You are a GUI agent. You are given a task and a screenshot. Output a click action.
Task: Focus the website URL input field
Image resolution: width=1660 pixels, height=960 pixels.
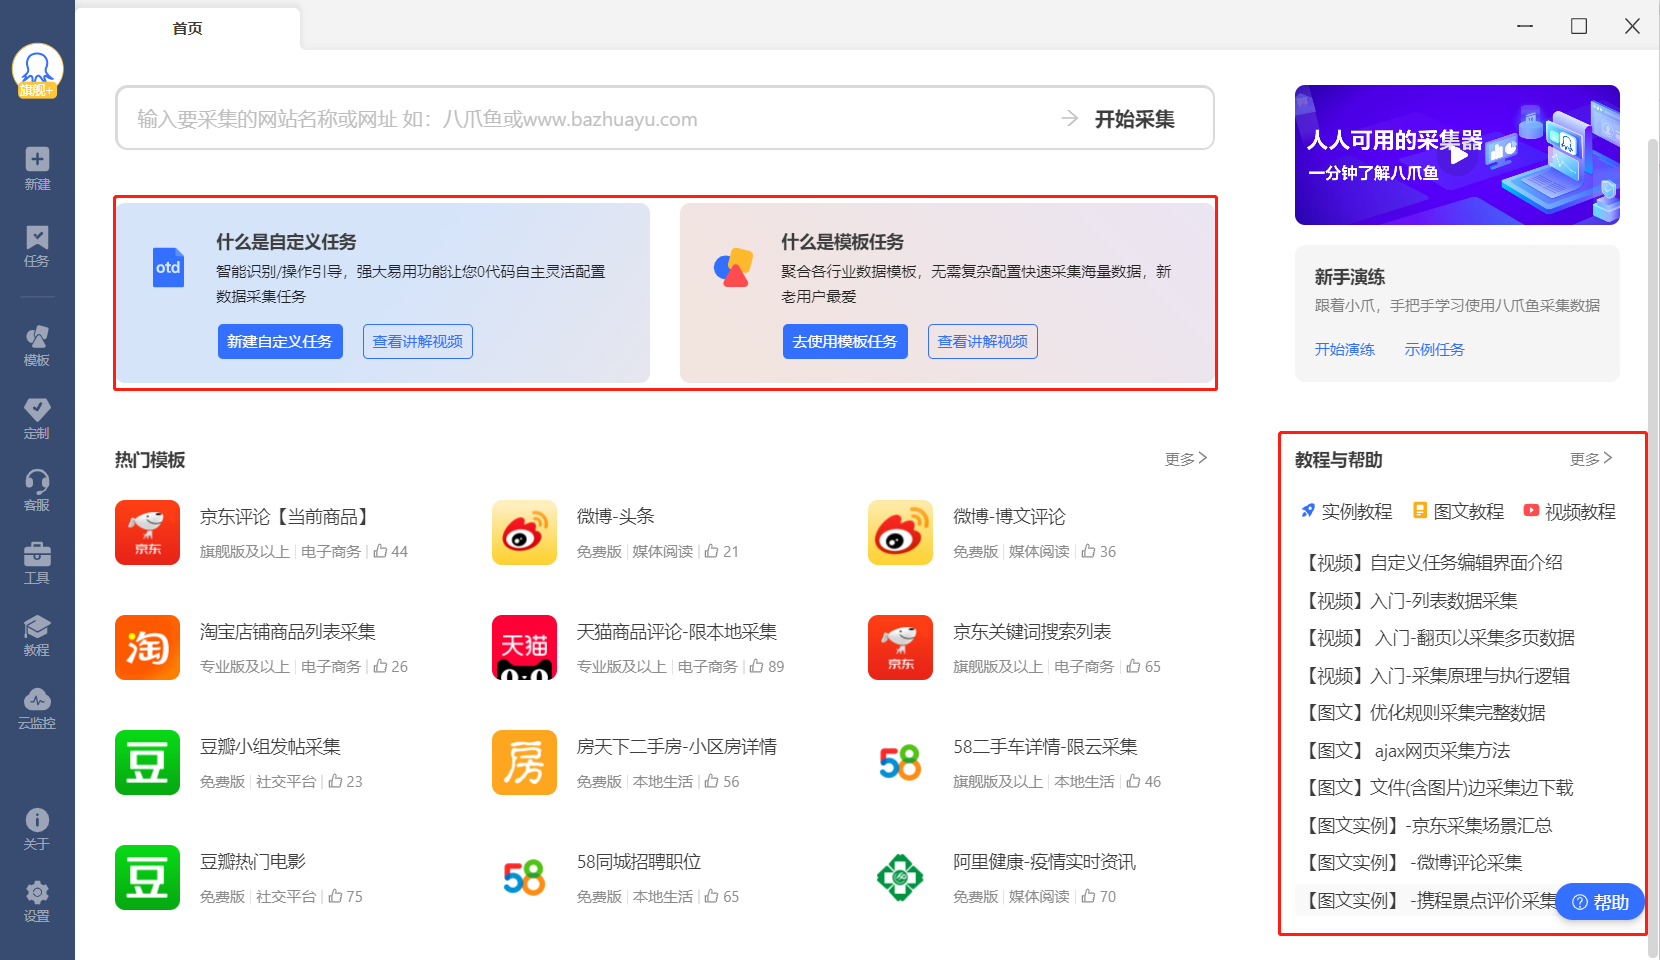click(590, 119)
